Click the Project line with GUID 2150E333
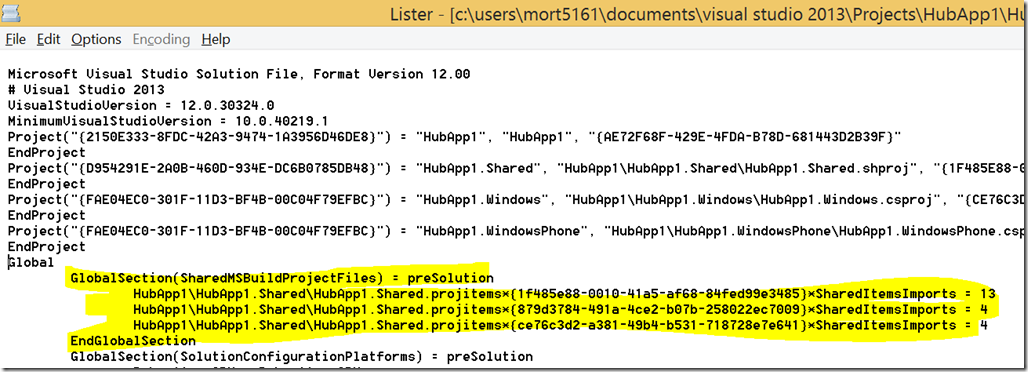The image size is (1028, 372). click(x=456, y=137)
